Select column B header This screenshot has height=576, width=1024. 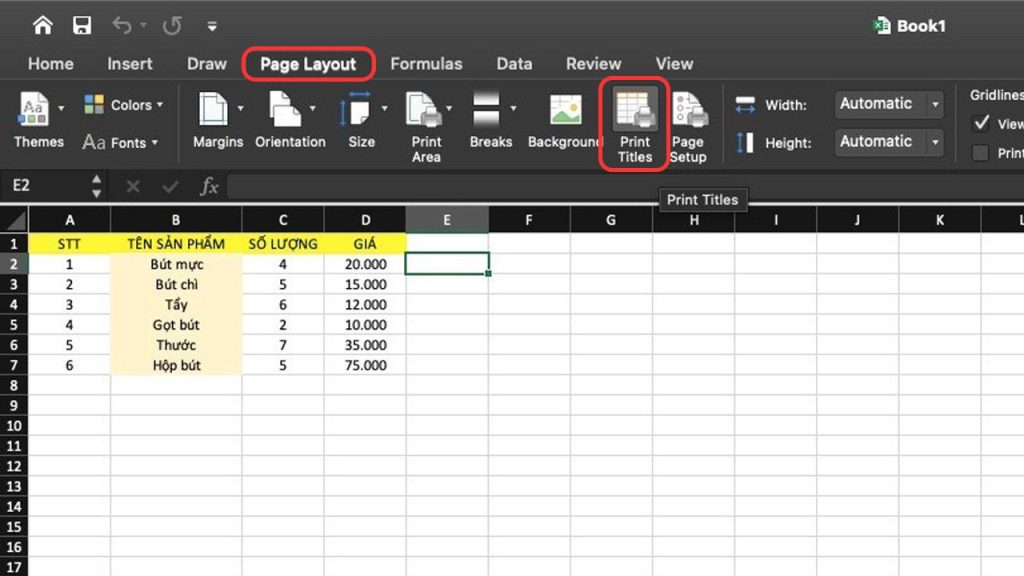point(176,220)
